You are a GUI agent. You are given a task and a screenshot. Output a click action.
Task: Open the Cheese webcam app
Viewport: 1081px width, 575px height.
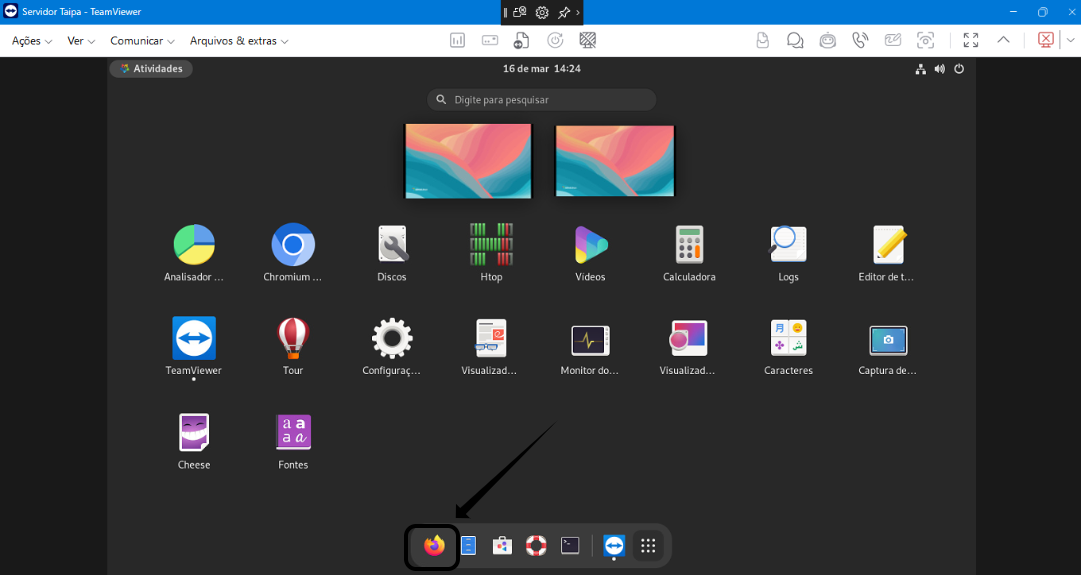194,432
